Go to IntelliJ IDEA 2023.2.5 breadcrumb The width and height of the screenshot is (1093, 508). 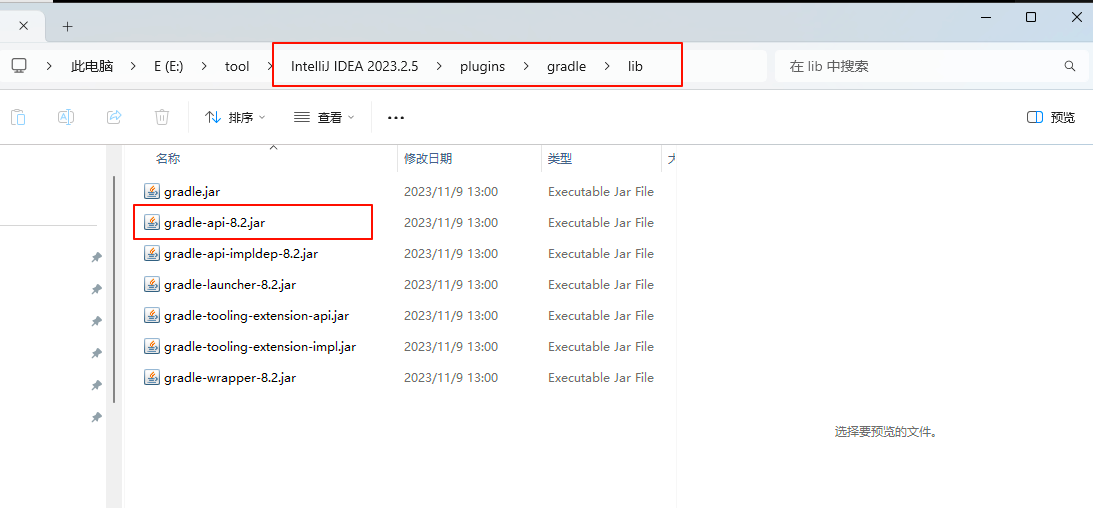click(354, 67)
